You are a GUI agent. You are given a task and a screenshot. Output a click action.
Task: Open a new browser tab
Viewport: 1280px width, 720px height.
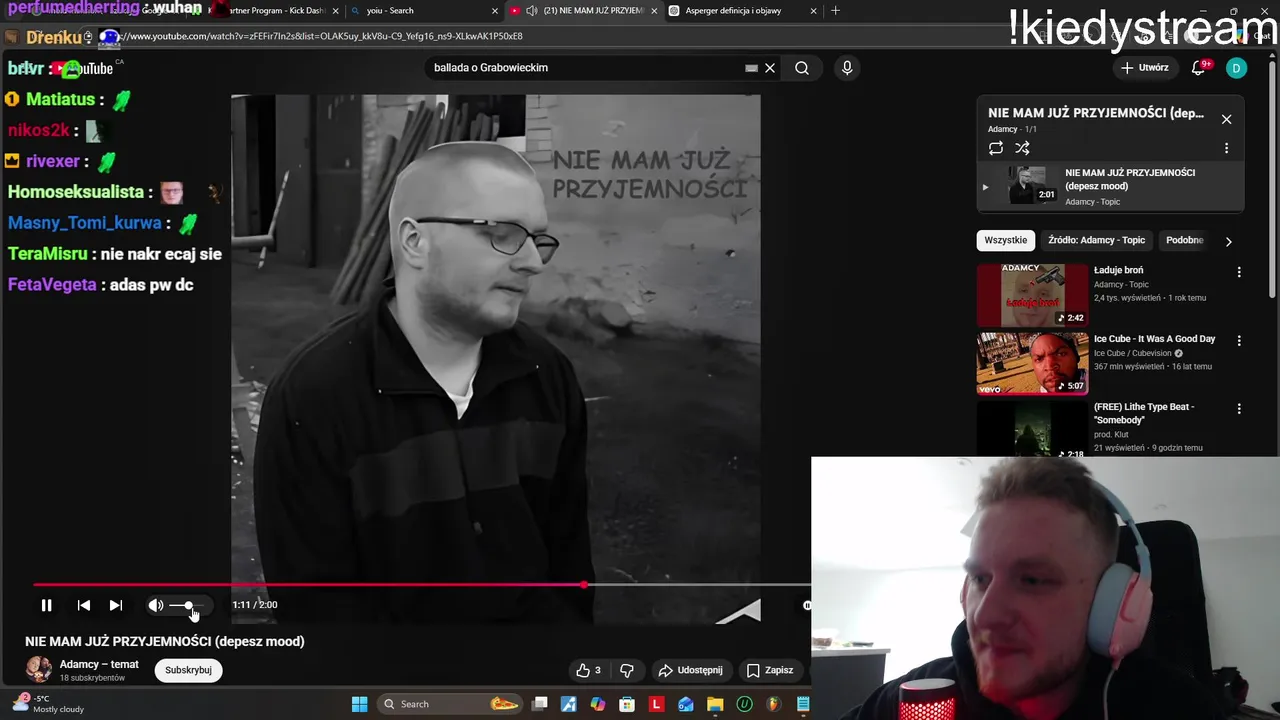(835, 11)
